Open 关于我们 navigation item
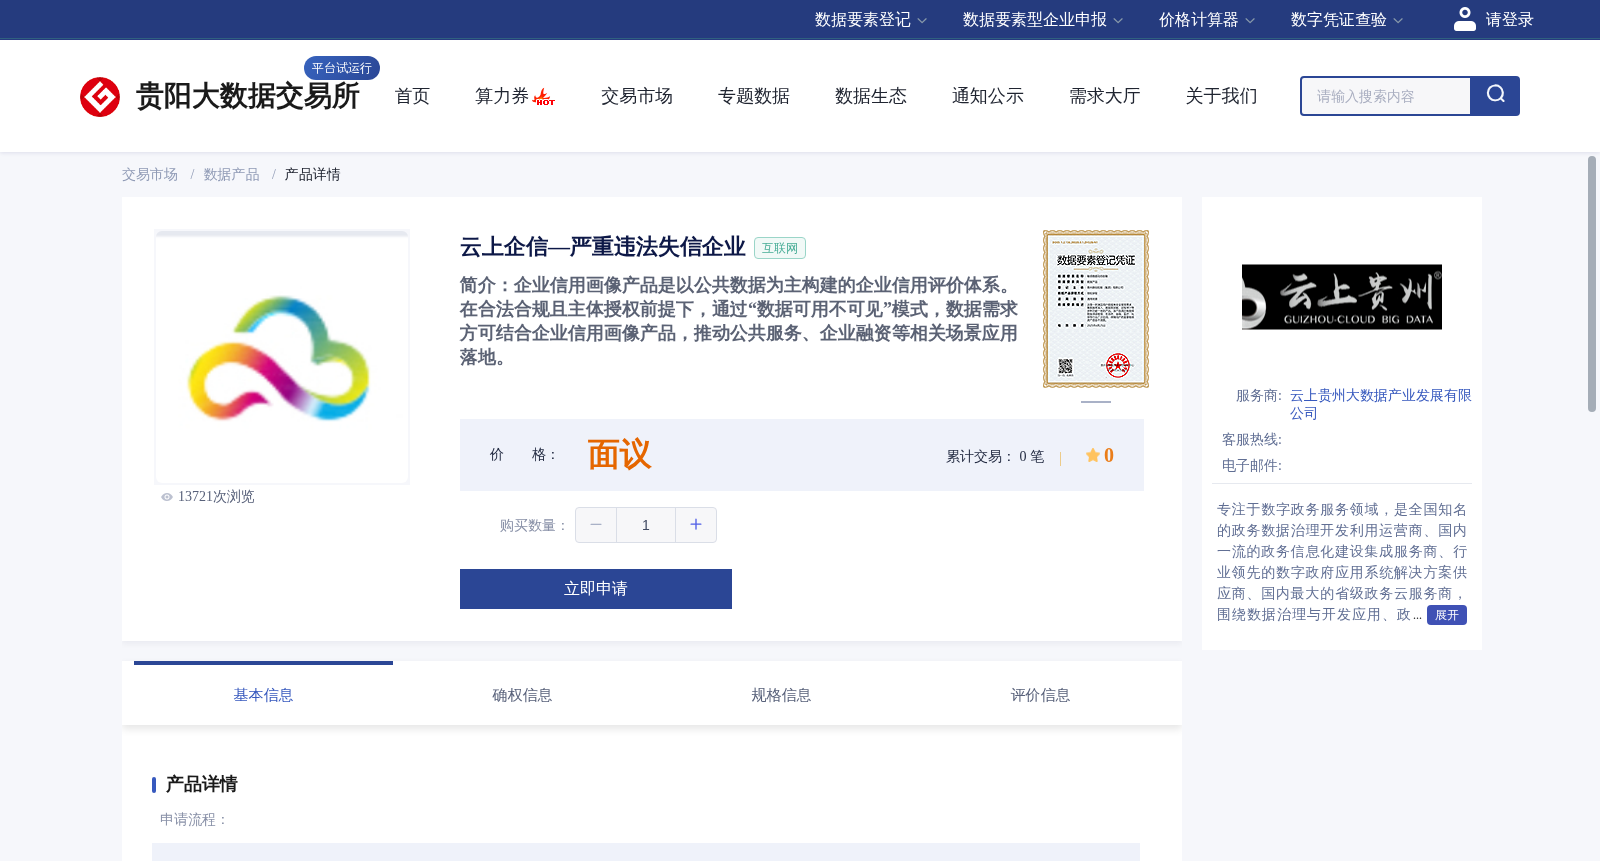1600x861 pixels. click(1222, 96)
